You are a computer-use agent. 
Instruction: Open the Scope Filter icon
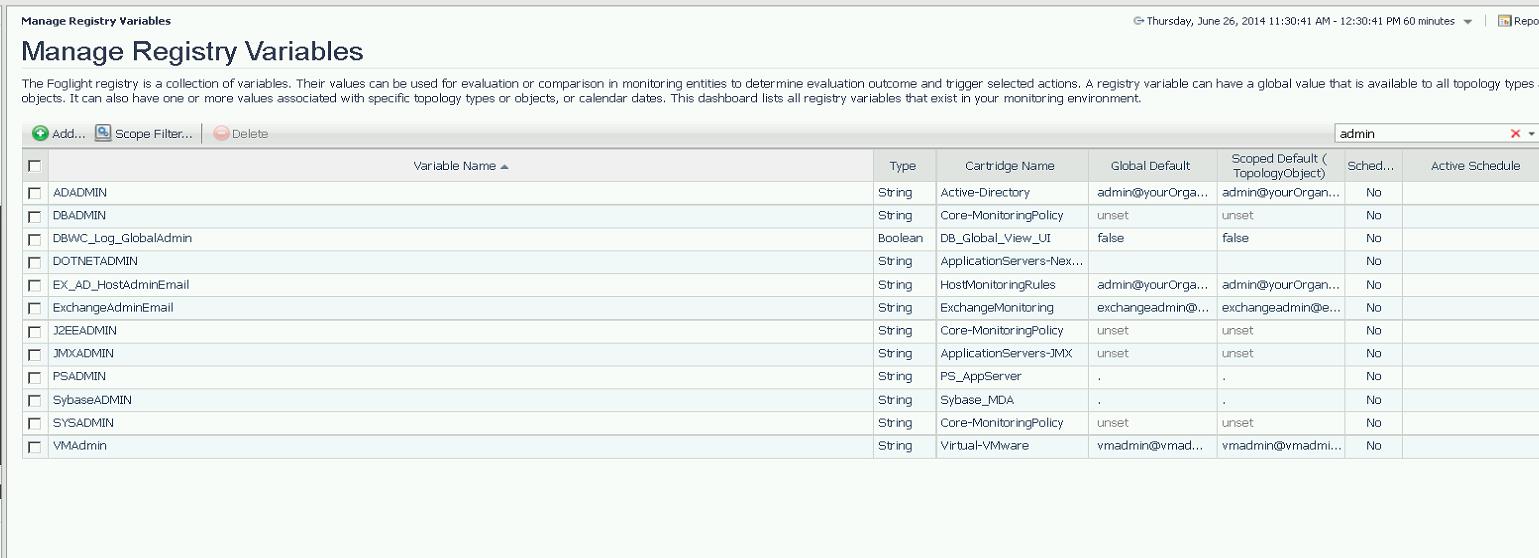click(103, 133)
